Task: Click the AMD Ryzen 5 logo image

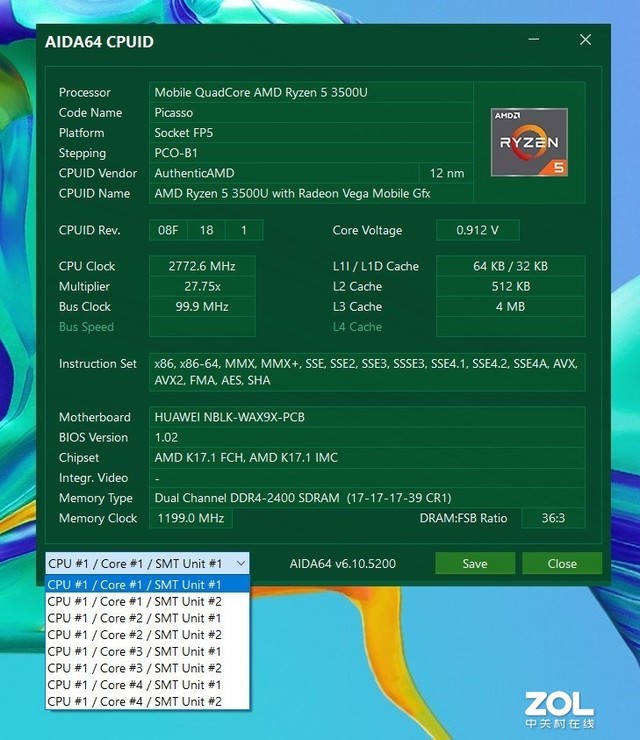Action: pyautogui.click(x=529, y=142)
